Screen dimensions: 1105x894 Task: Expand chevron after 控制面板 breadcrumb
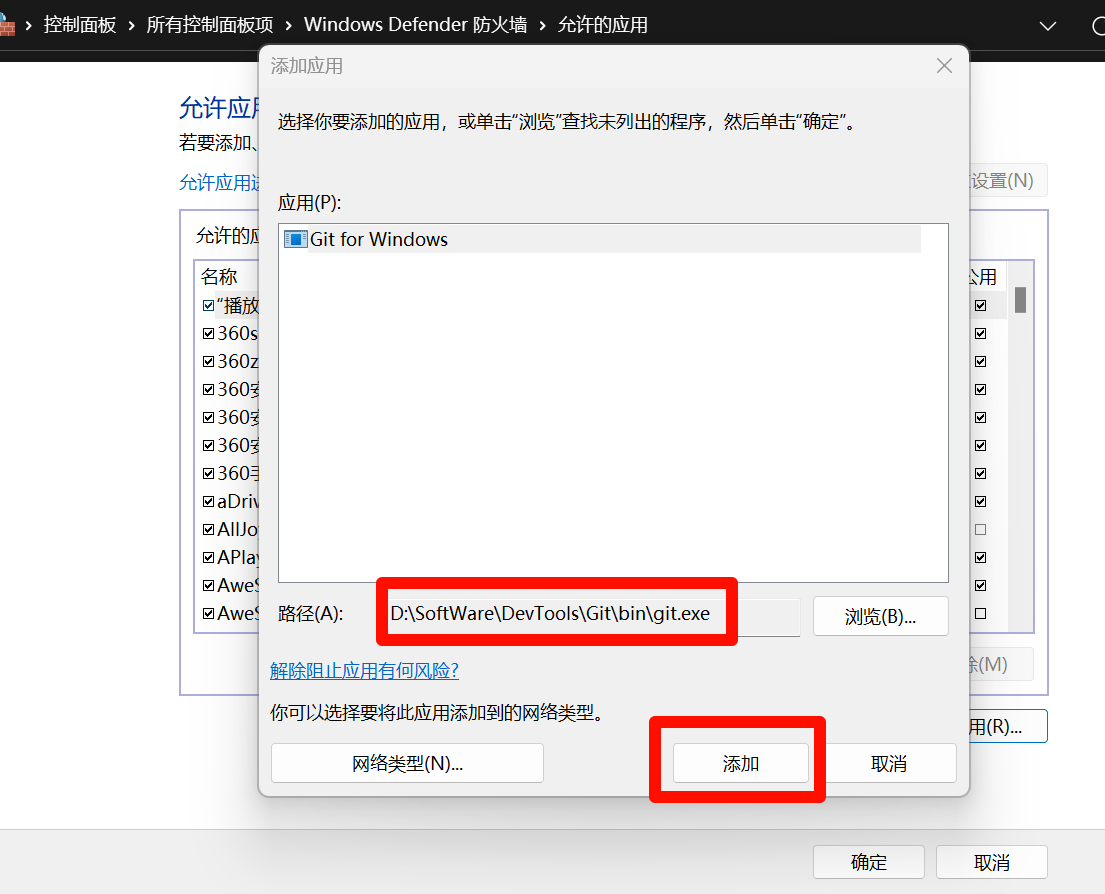click(x=131, y=26)
